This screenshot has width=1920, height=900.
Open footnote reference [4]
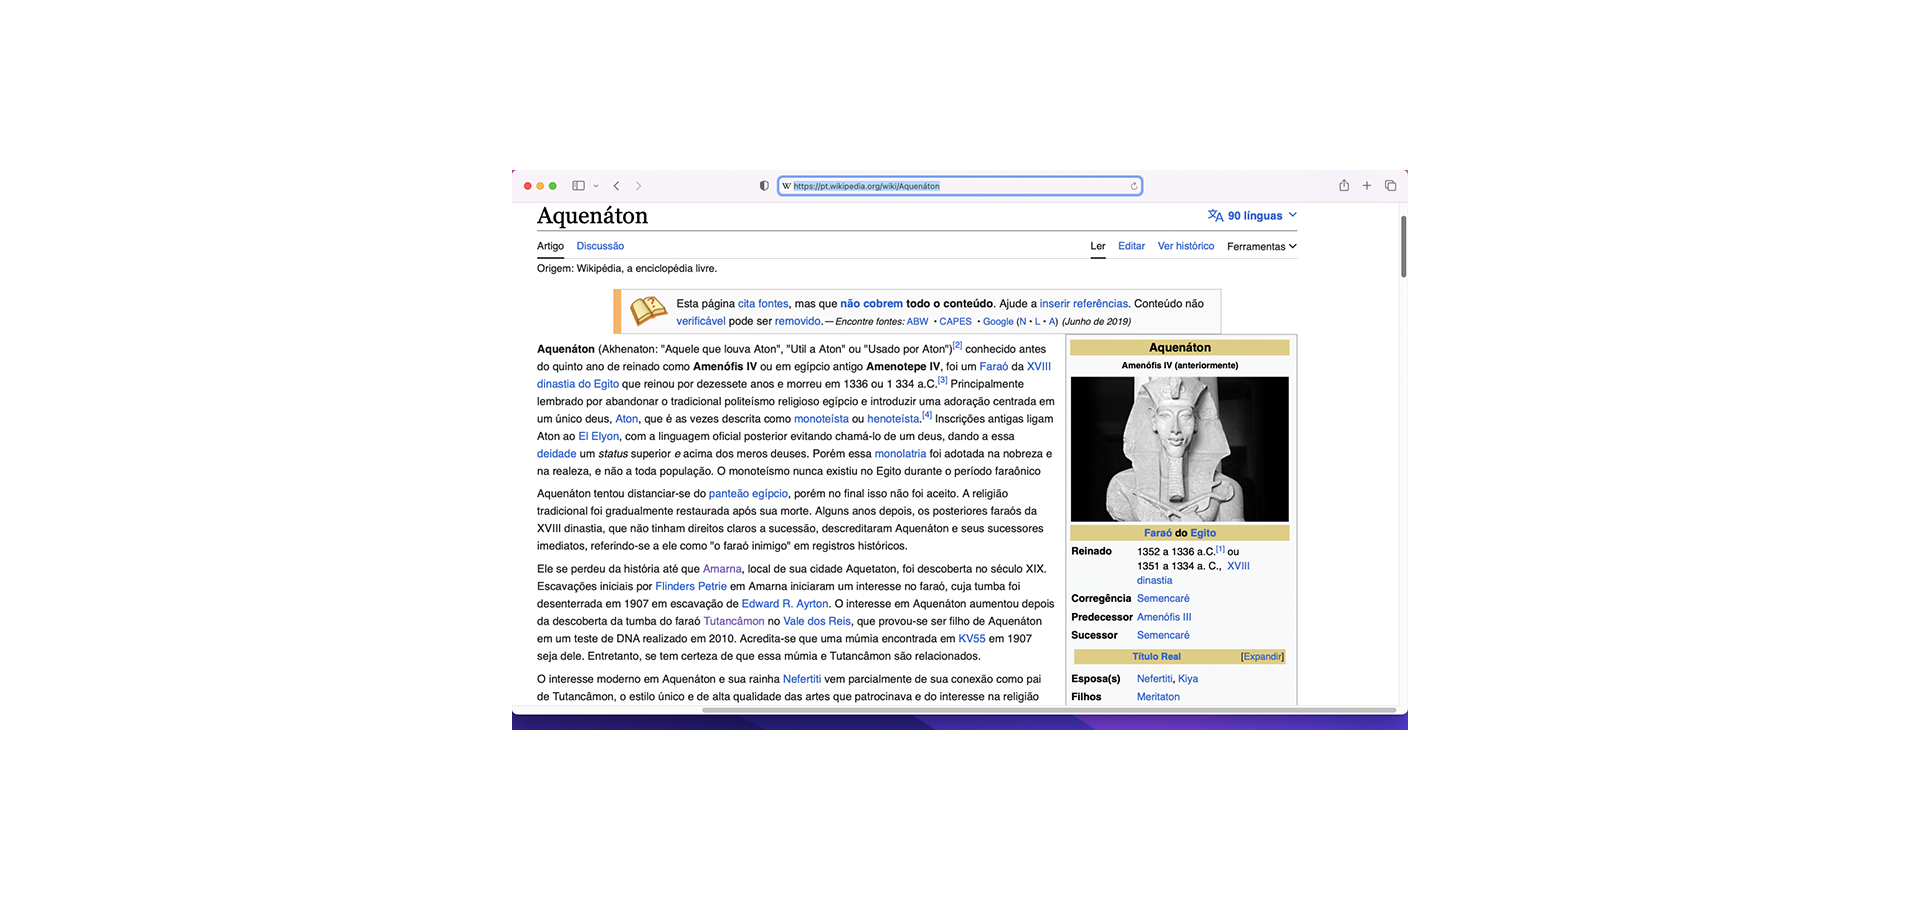(x=927, y=415)
